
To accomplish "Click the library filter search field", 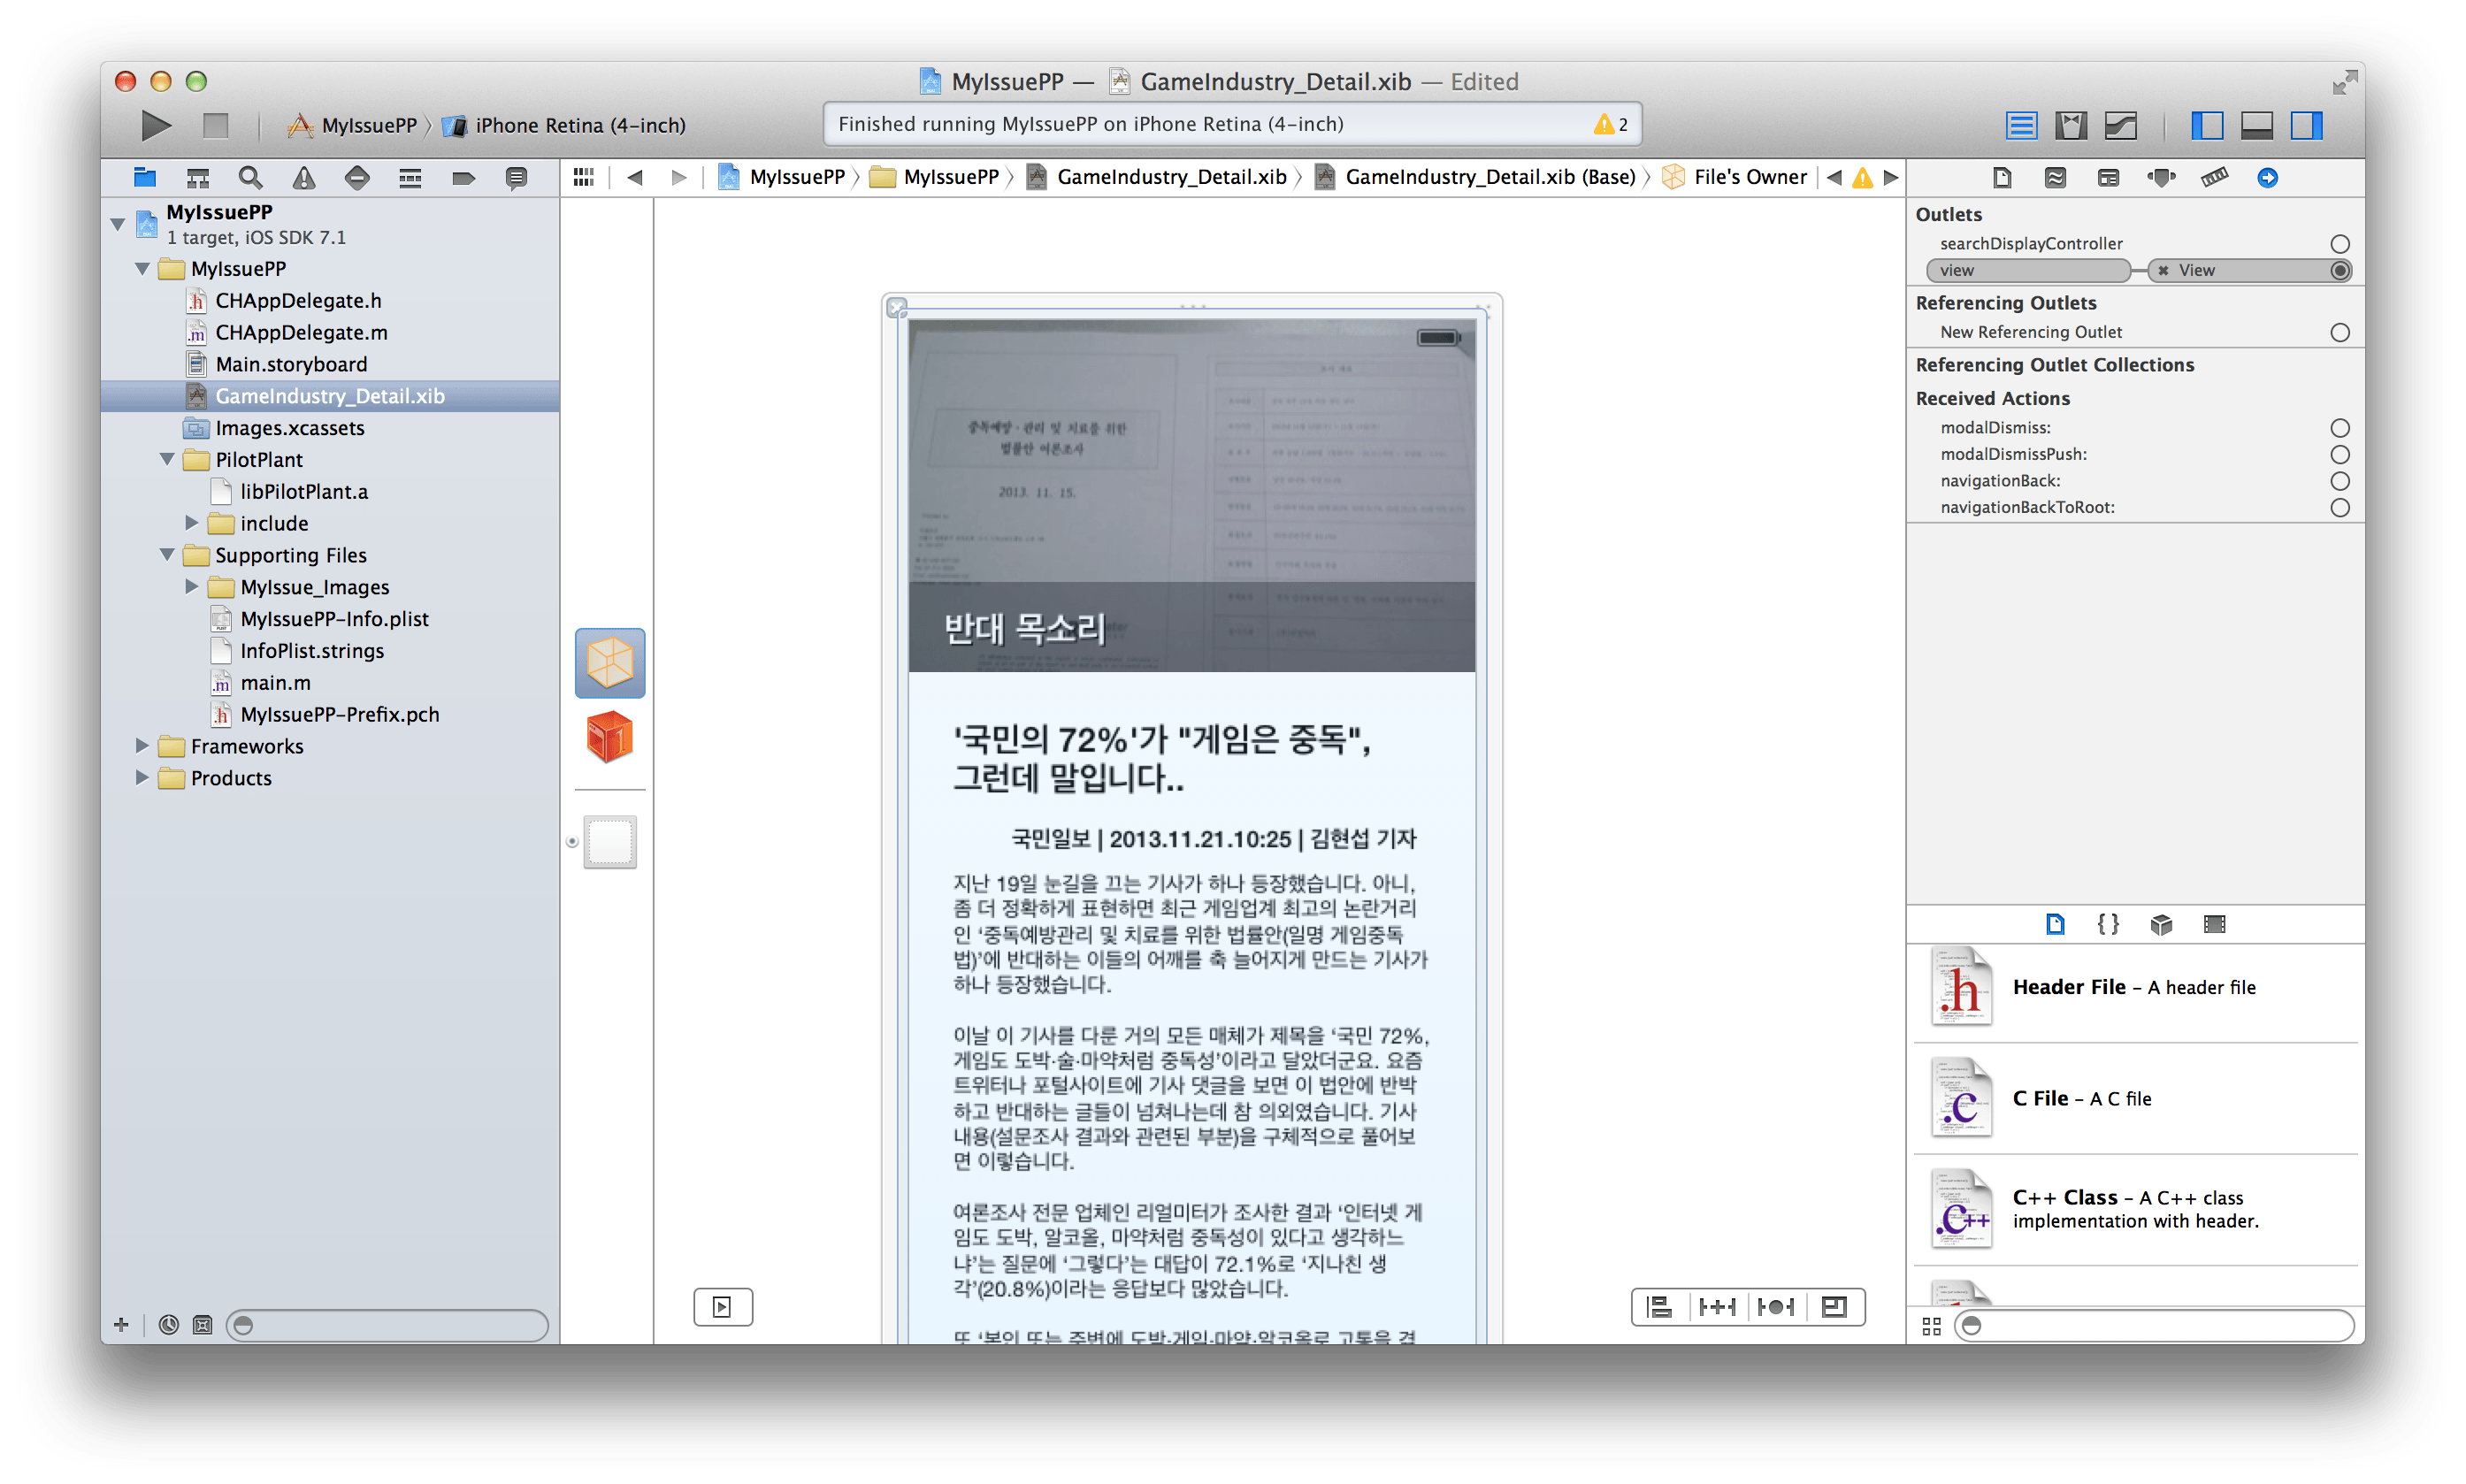I will pos(2160,1326).
